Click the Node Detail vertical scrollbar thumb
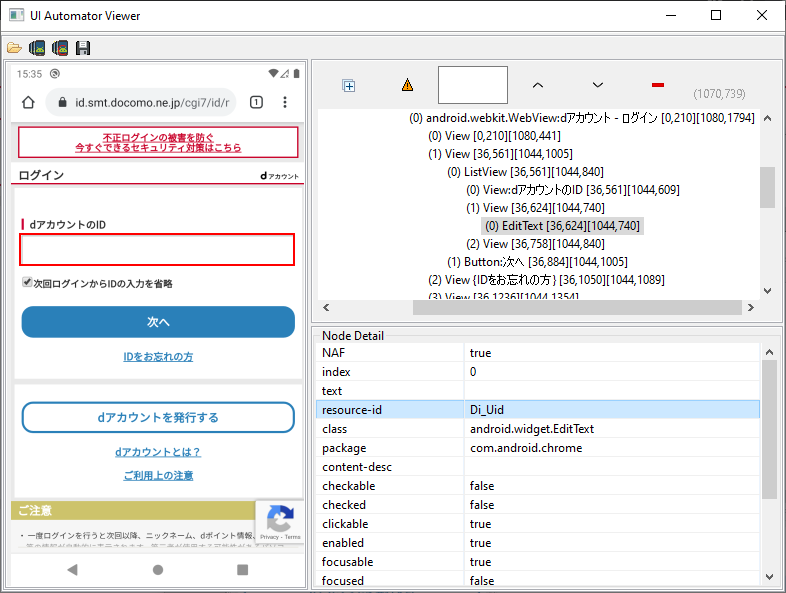This screenshot has height=593, width=786. click(x=769, y=430)
